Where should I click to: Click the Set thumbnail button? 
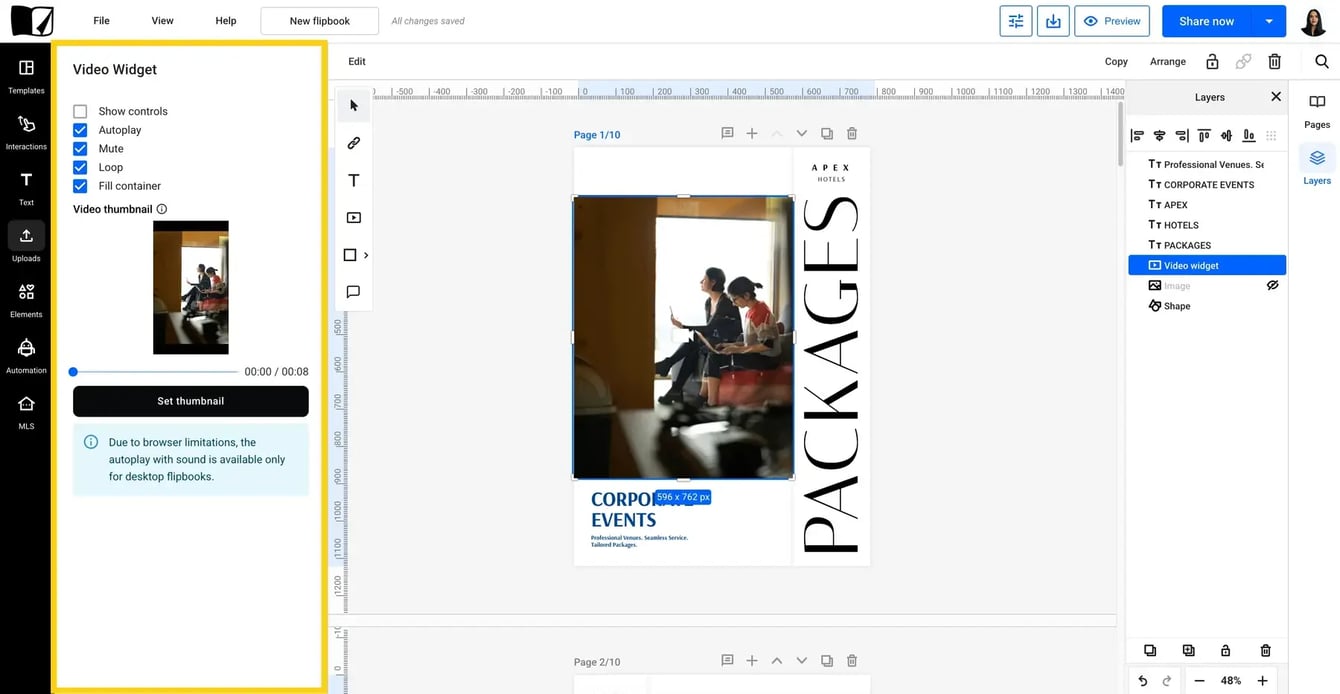click(x=191, y=401)
